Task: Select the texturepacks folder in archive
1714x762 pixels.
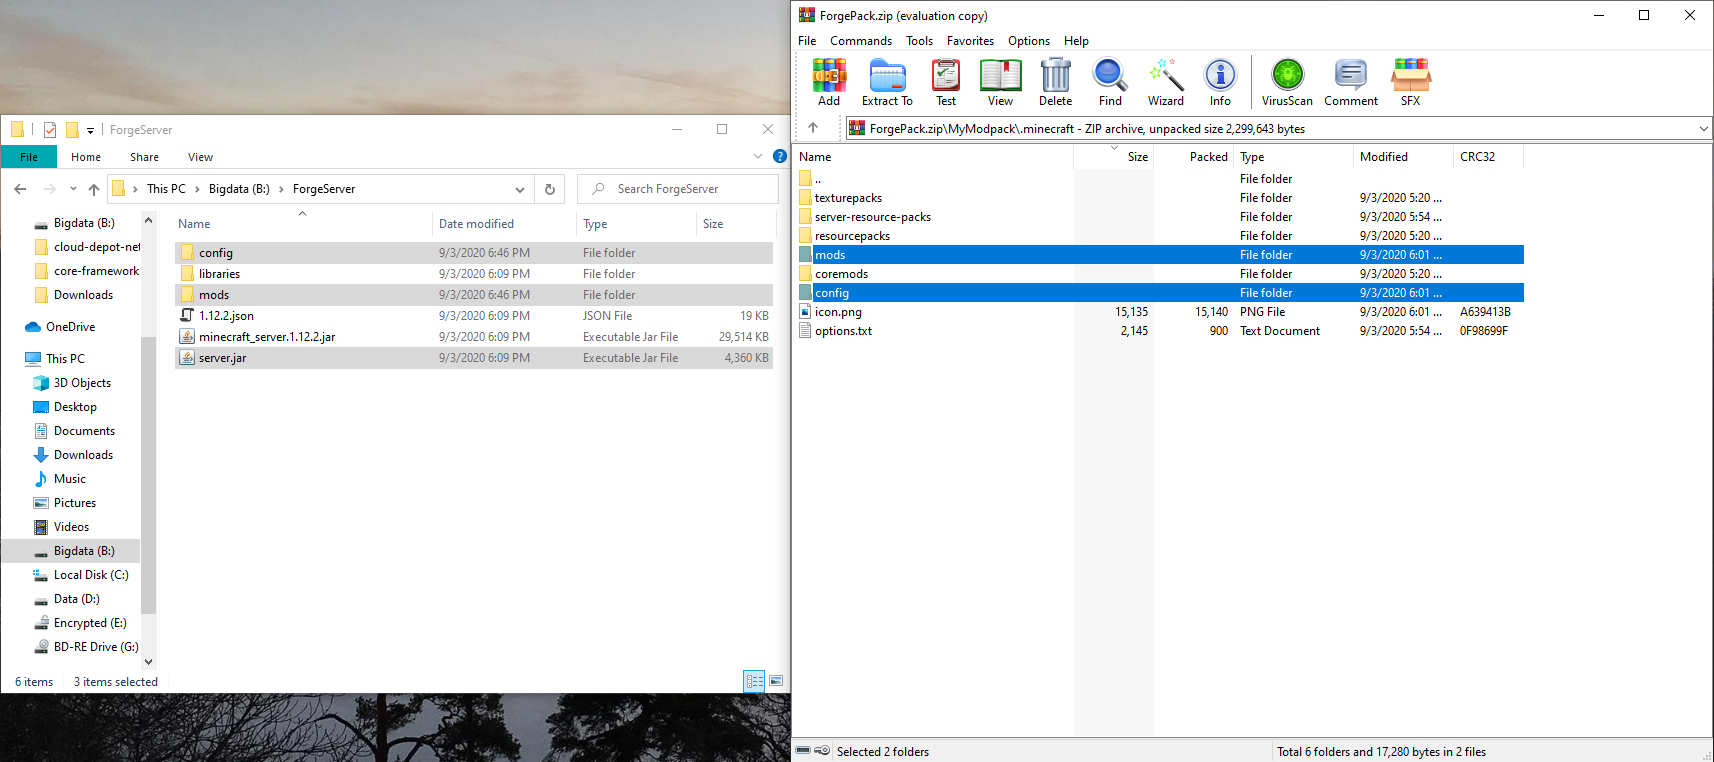Action: click(x=848, y=198)
